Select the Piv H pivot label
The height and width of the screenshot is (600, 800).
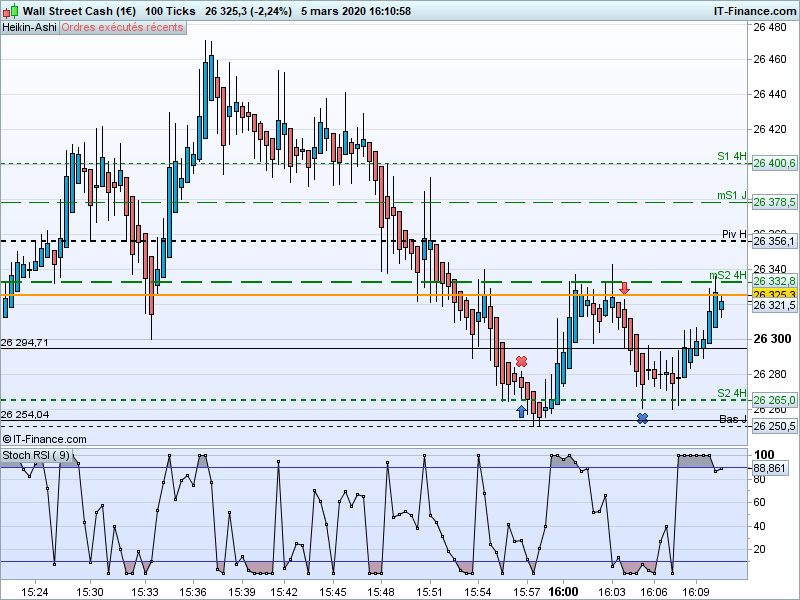(x=734, y=234)
